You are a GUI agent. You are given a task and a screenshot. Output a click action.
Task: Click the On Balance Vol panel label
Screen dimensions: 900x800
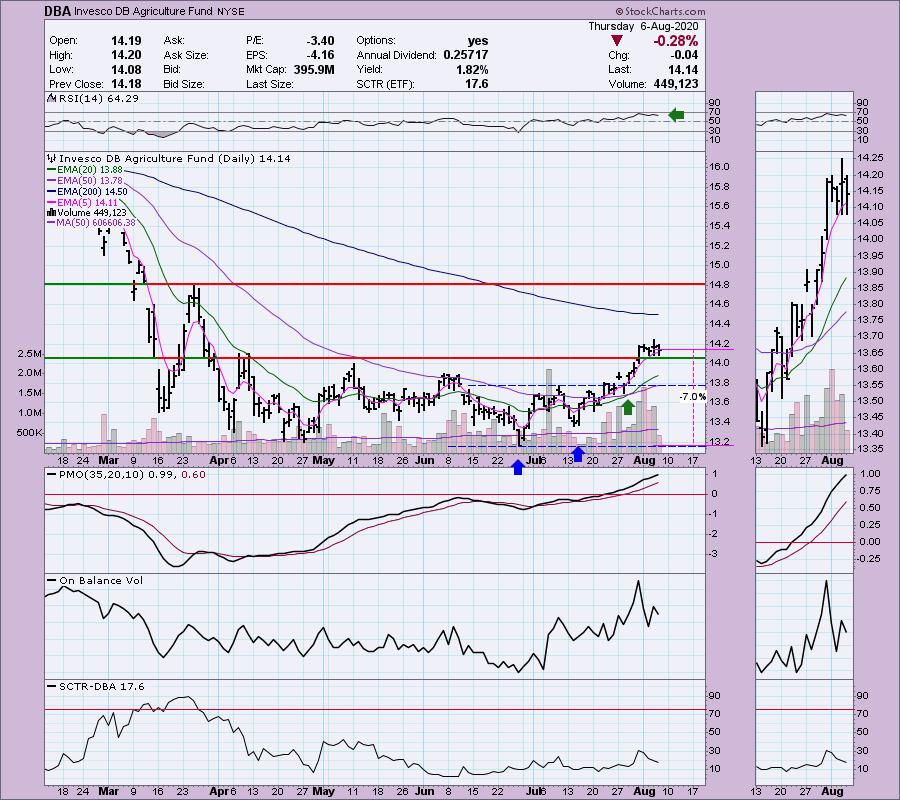click(101, 581)
